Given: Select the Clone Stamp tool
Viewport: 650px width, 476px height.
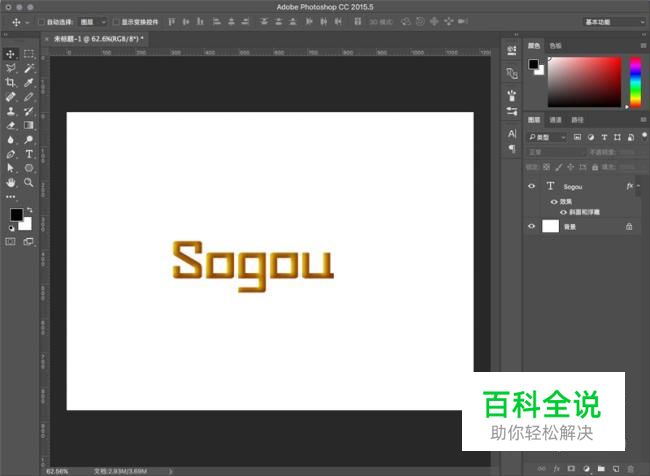Looking at the screenshot, I should [x=10, y=111].
